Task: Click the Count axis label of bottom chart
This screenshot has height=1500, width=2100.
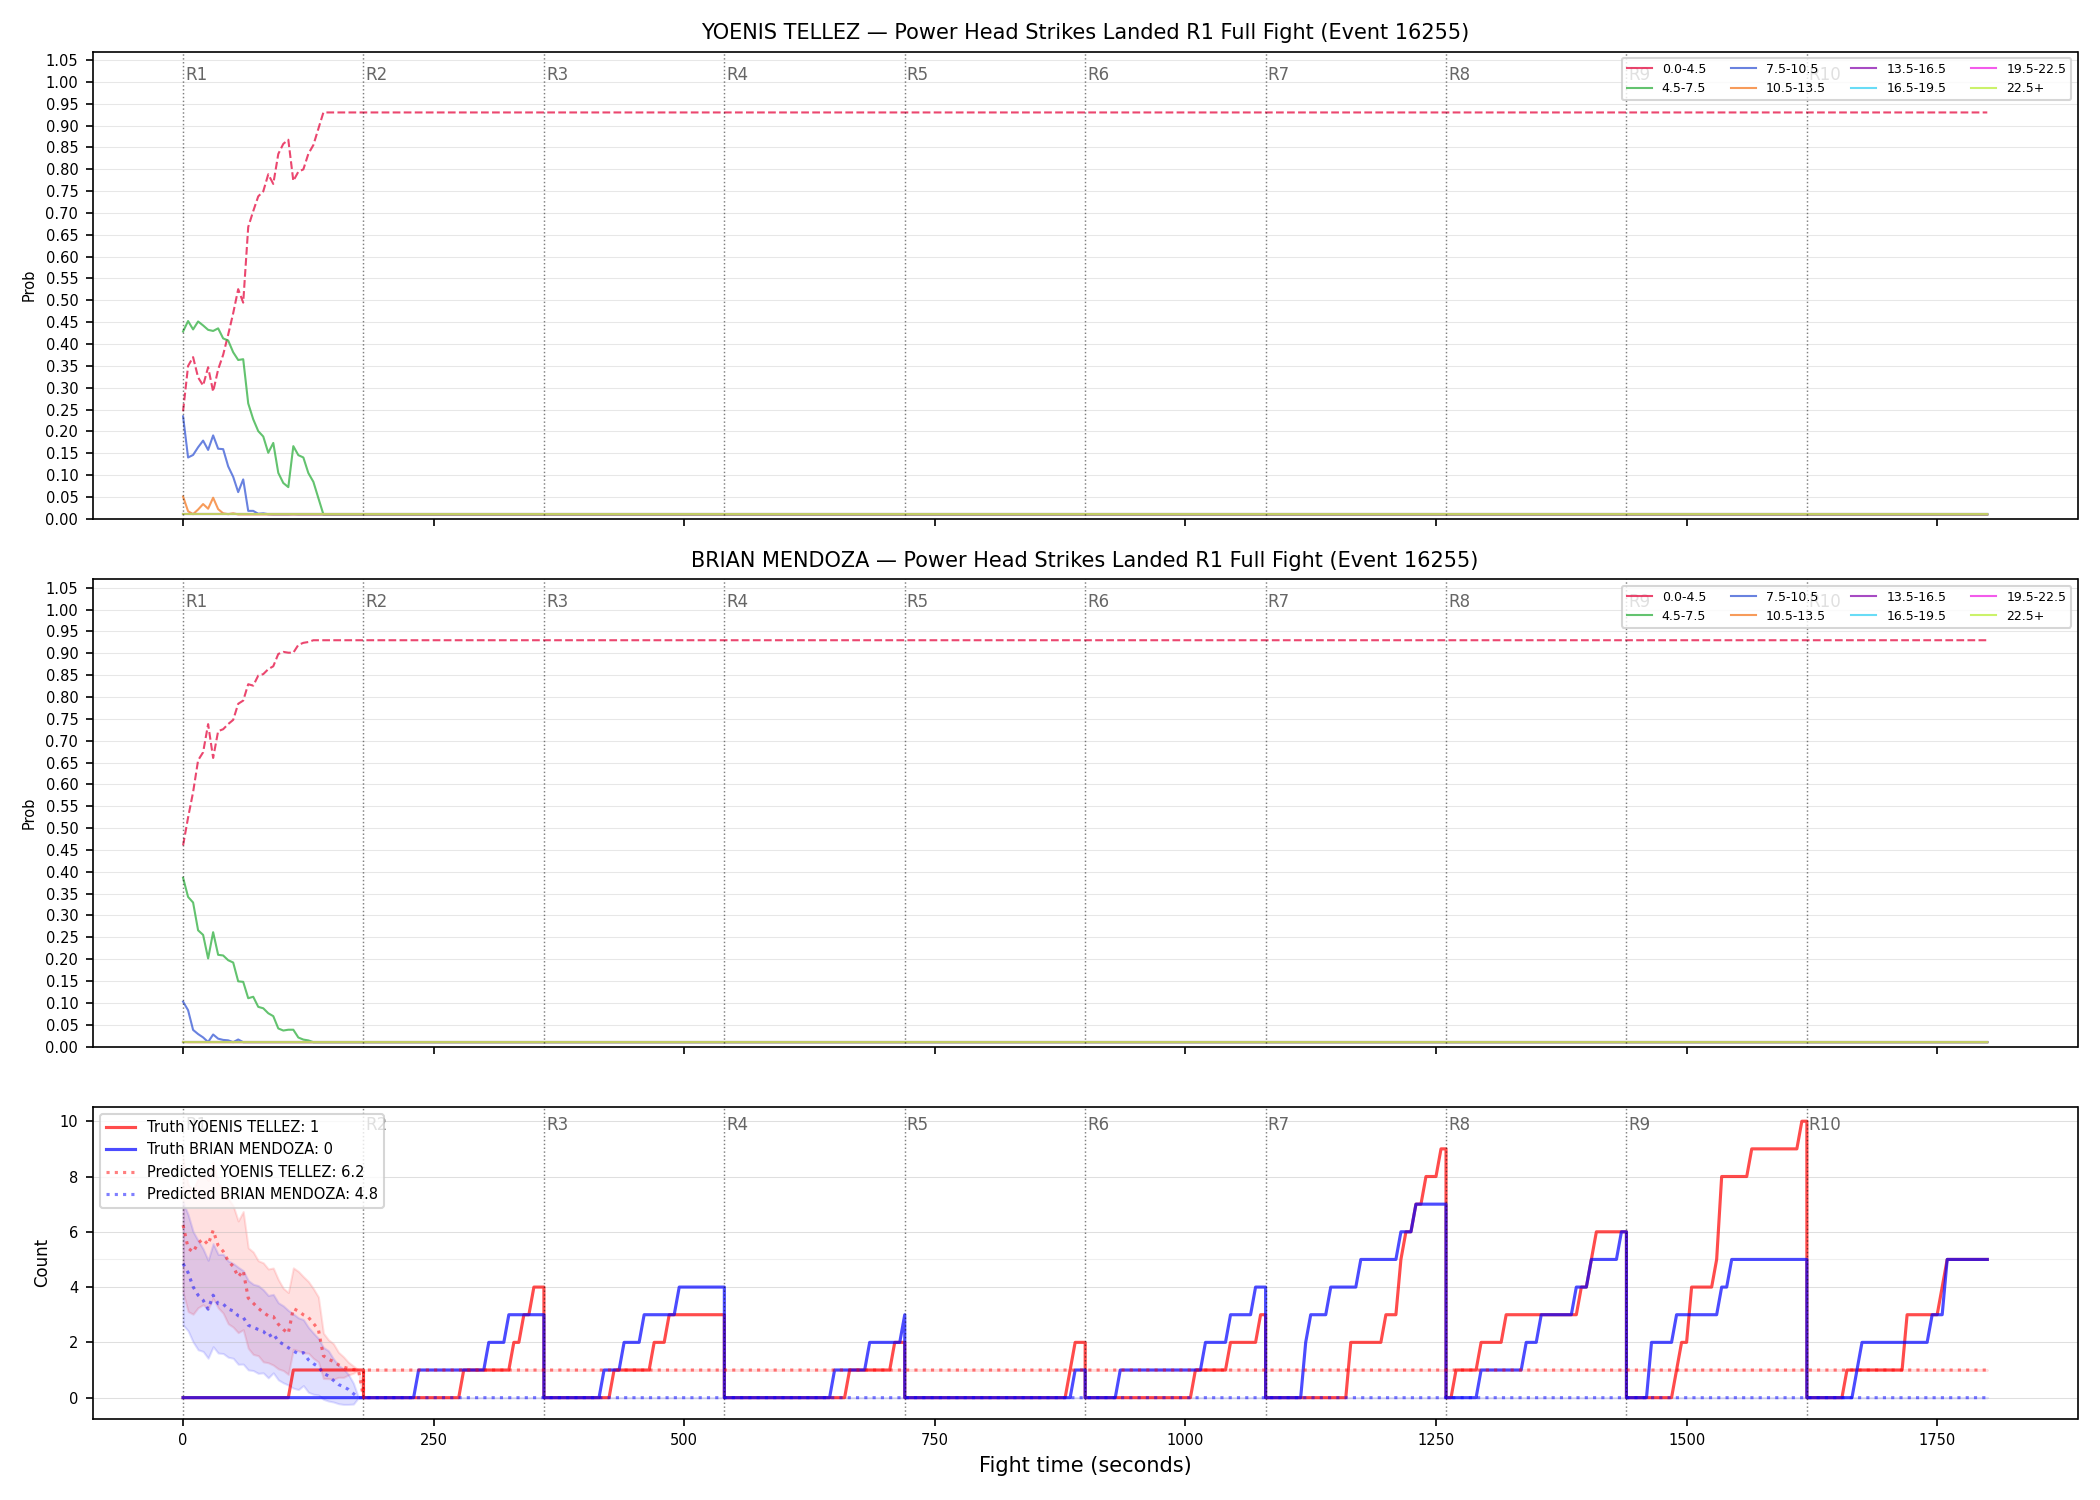Action: pyautogui.click(x=41, y=1263)
